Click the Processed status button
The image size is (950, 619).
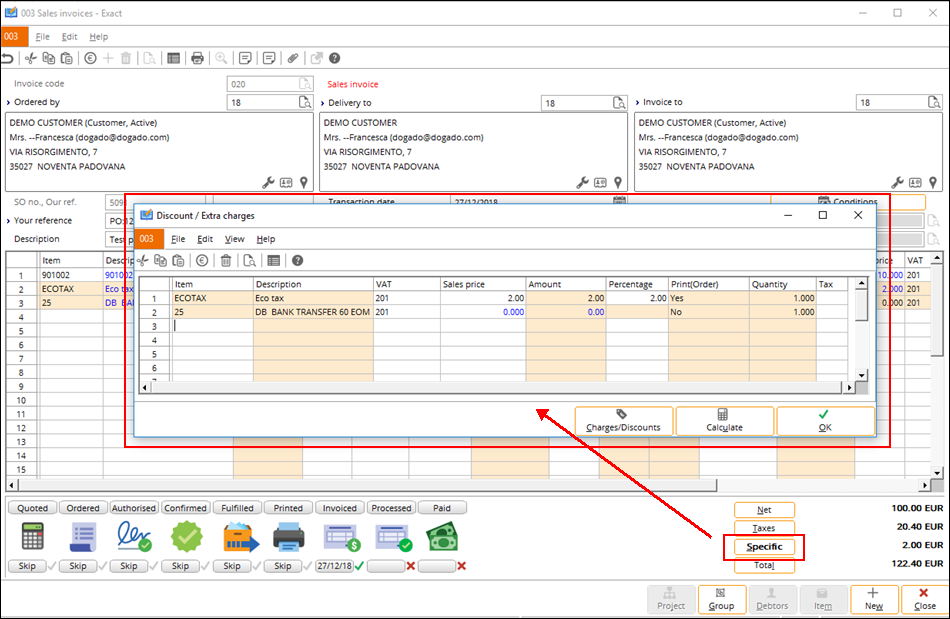[391, 508]
